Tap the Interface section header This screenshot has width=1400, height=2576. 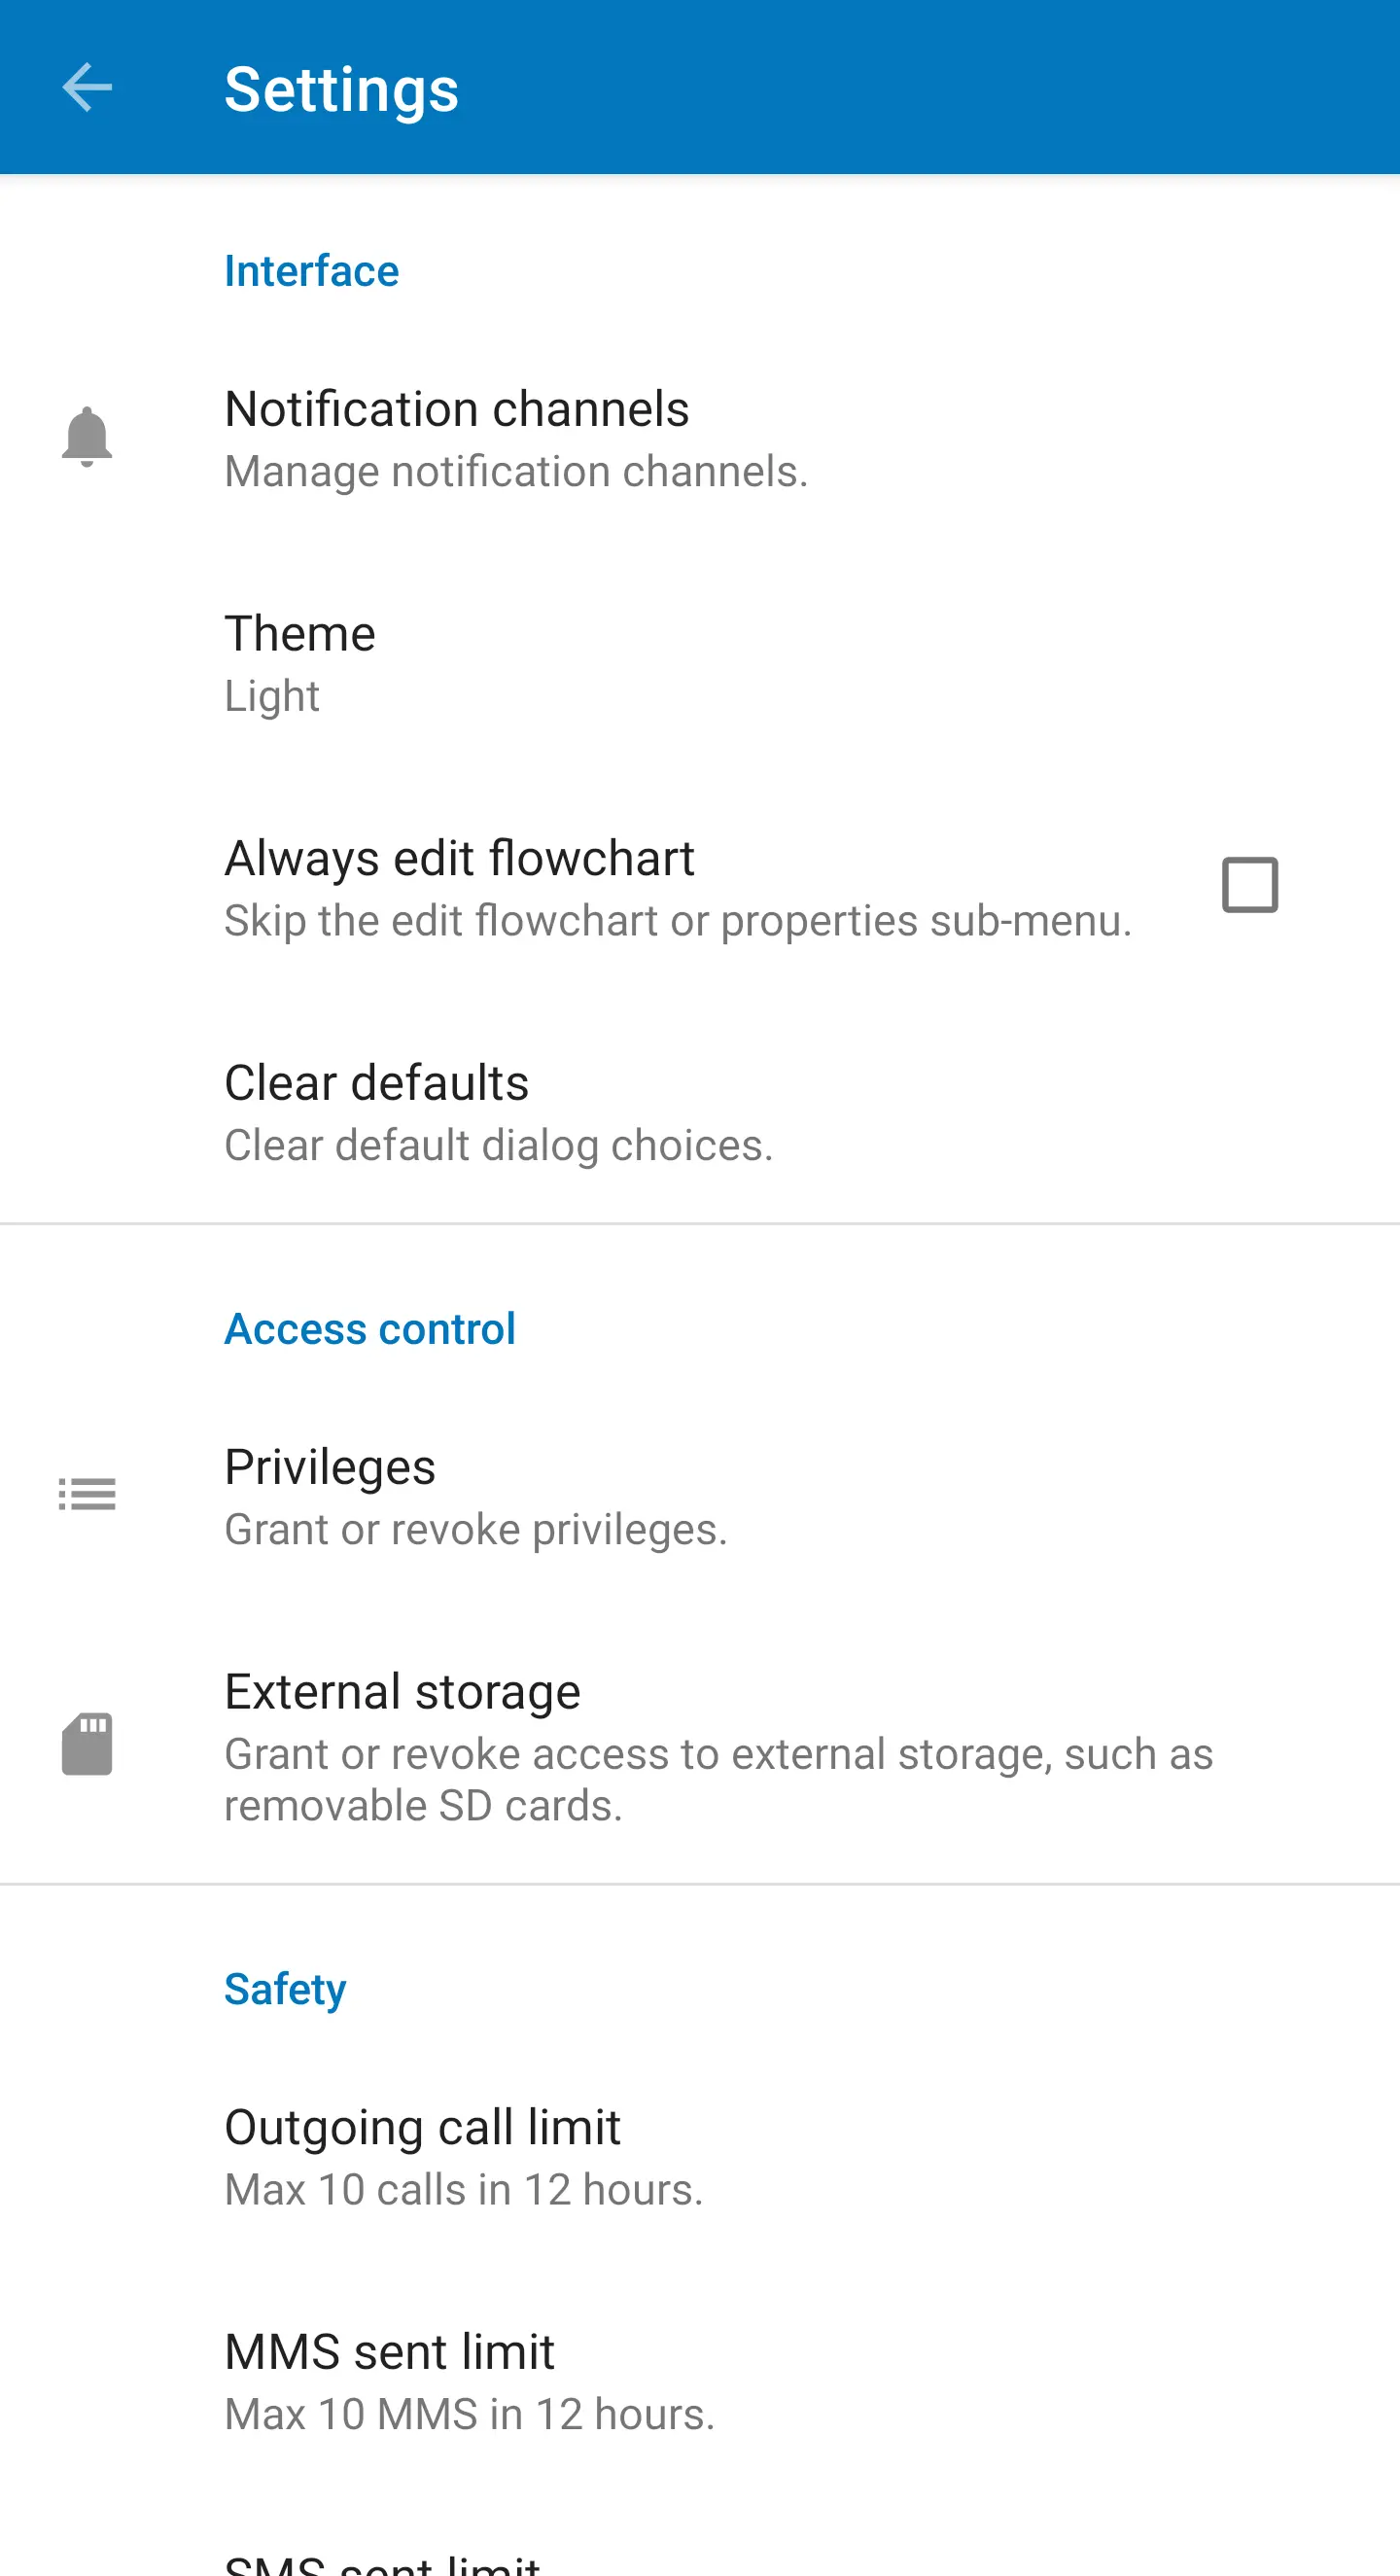pos(311,272)
